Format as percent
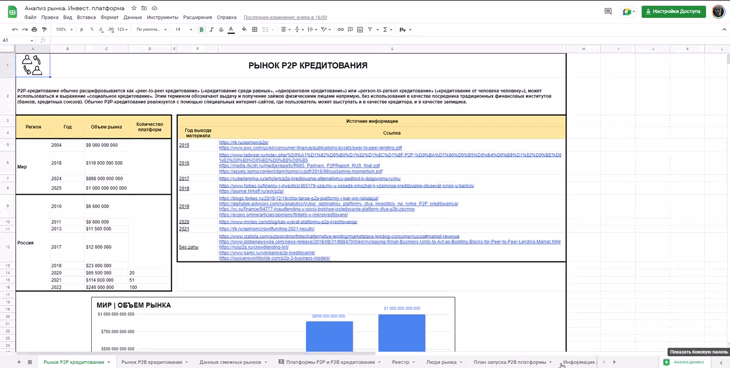 coord(92,29)
